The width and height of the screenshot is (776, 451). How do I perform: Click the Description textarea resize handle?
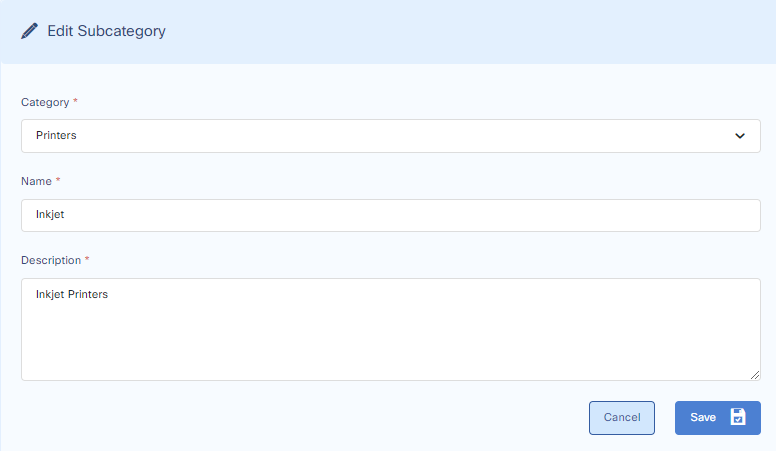pyautogui.click(x=755, y=375)
